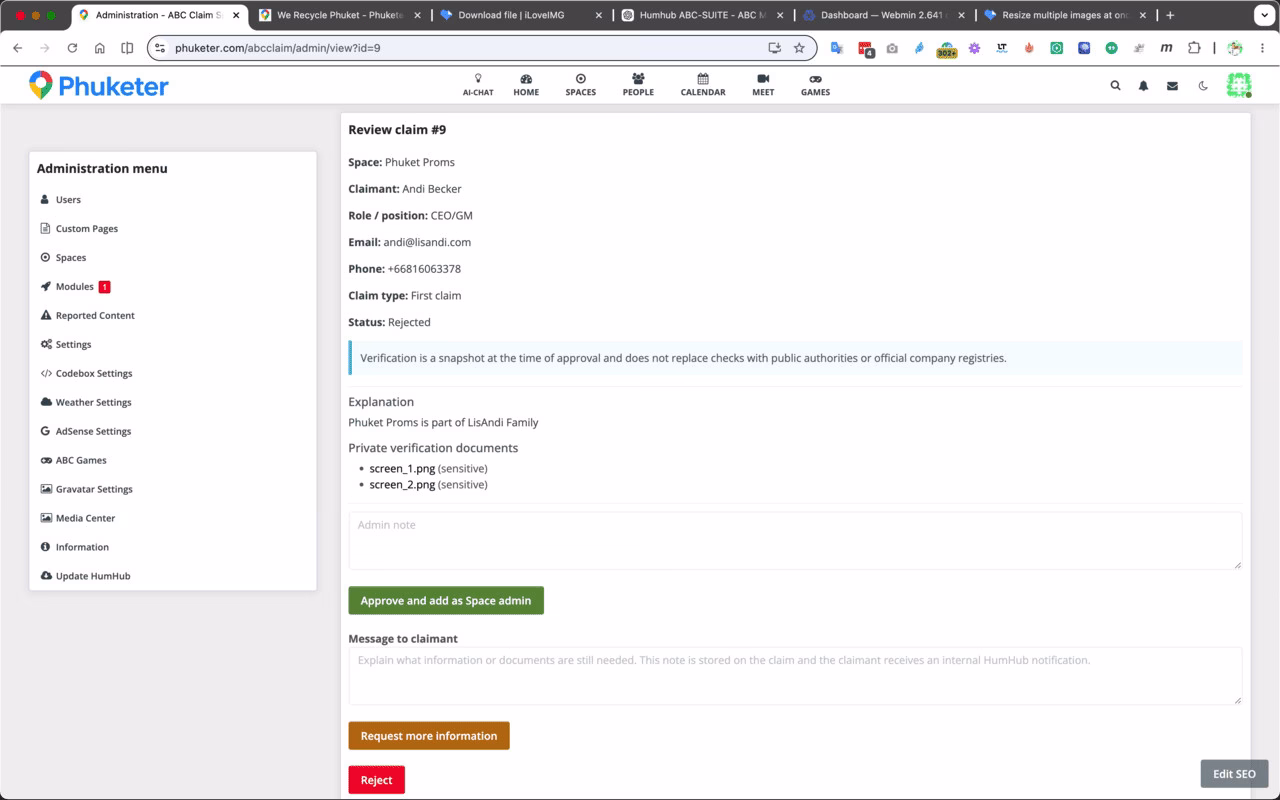Open ABC Games admin item
This screenshot has height=800, width=1280.
pos(81,461)
